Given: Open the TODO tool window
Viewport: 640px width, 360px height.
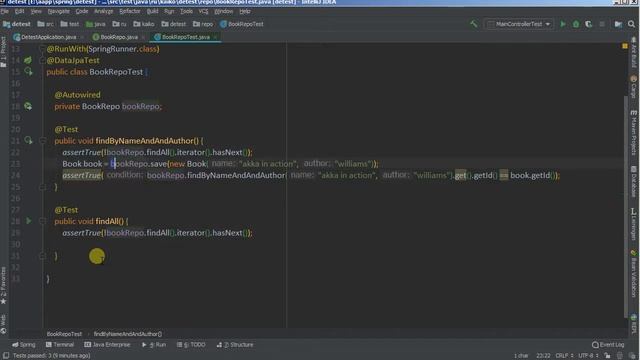Looking at the screenshot, I should pos(191,345).
